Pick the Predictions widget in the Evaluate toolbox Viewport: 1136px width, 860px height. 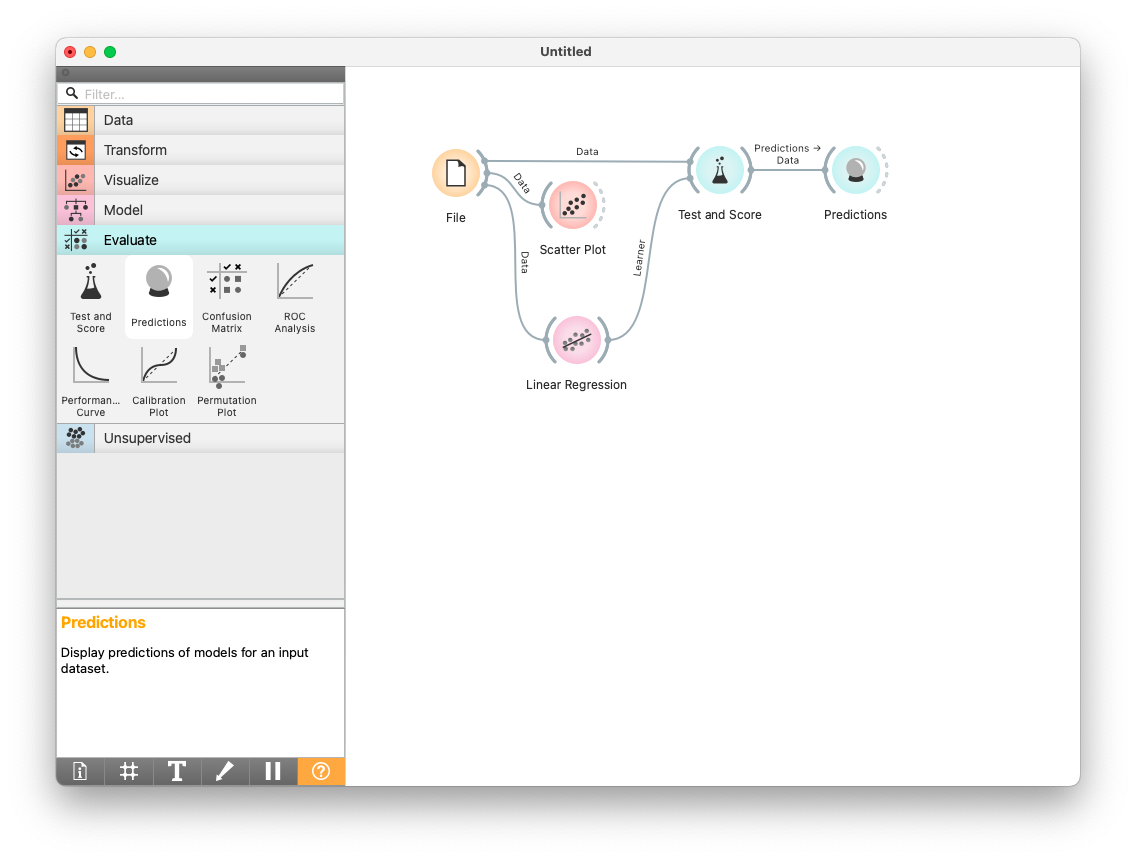(159, 297)
